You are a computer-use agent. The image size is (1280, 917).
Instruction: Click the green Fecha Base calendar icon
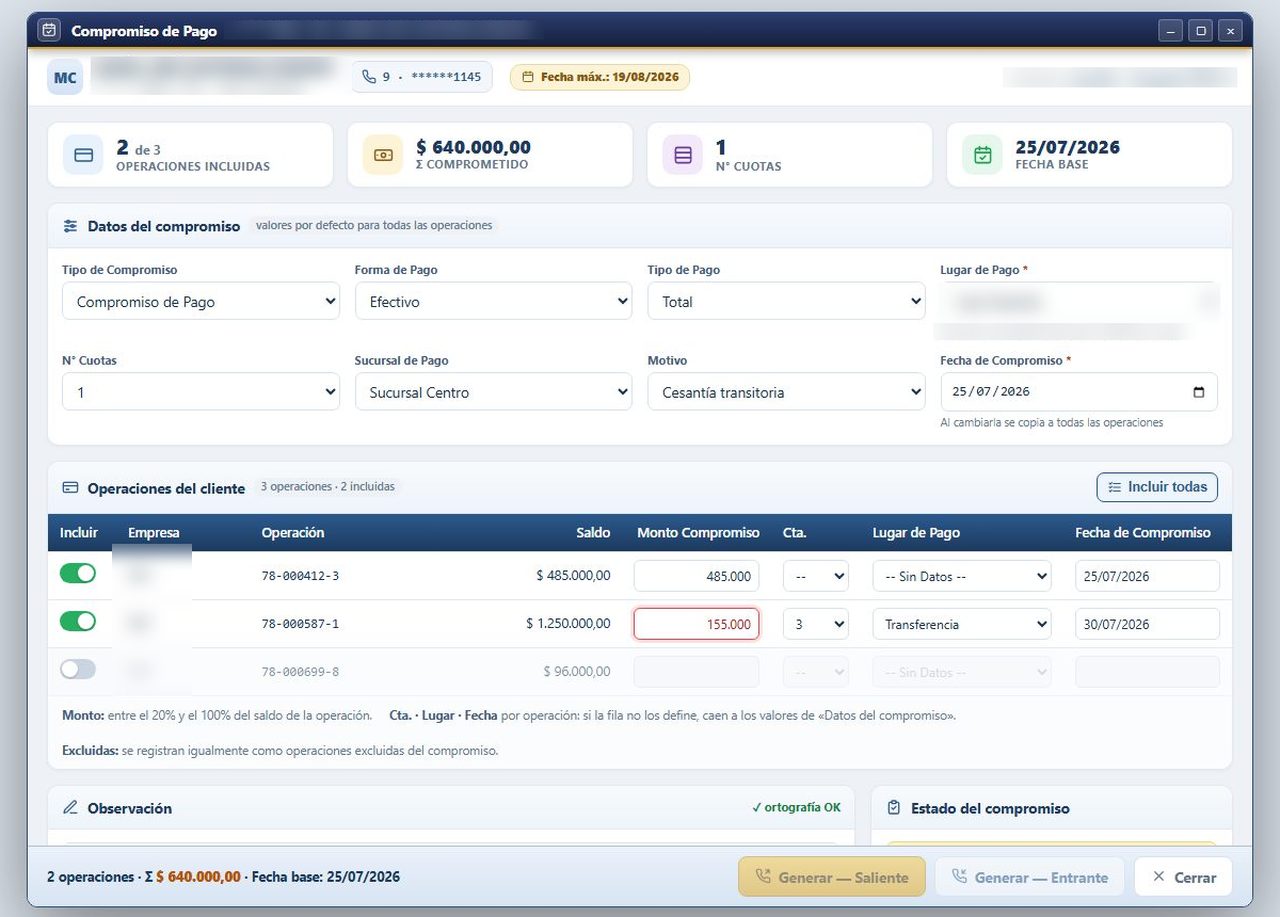tap(983, 155)
